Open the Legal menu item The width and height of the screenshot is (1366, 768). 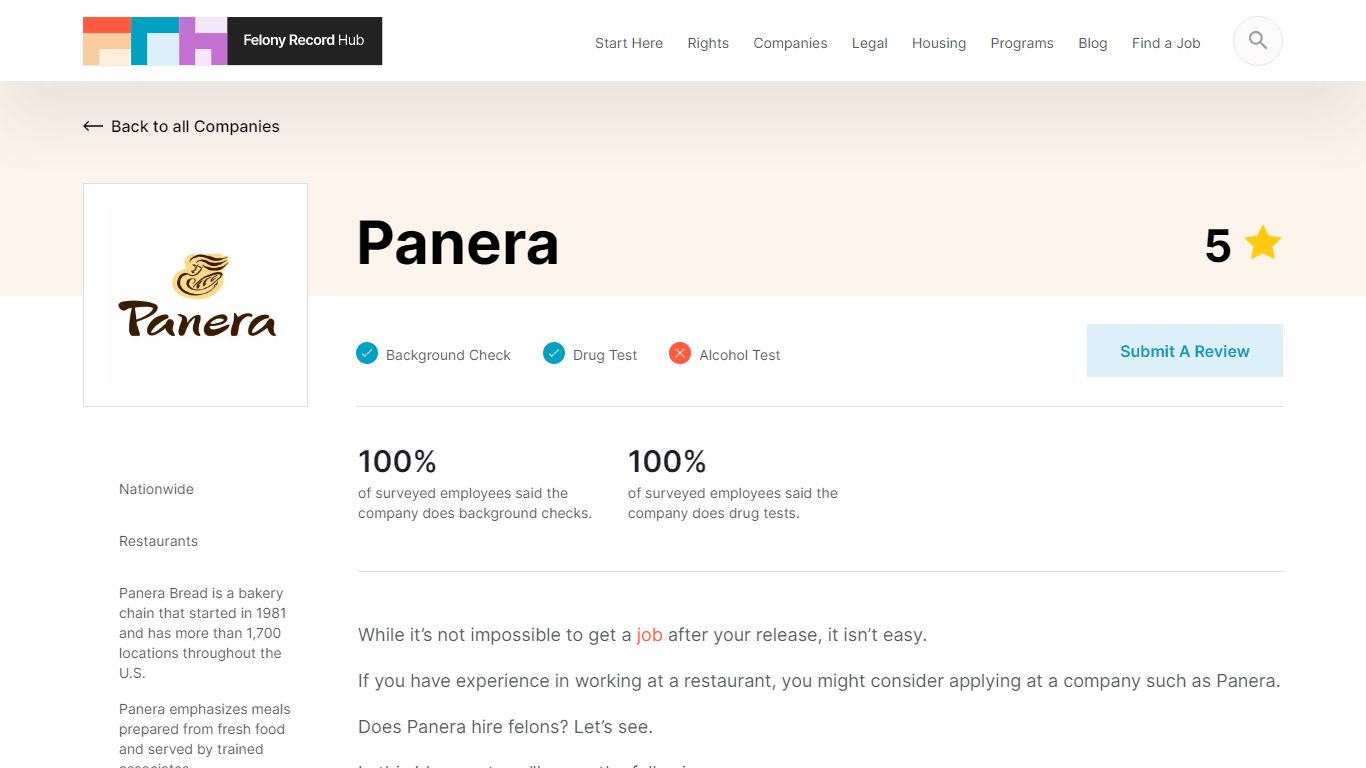click(x=870, y=43)
